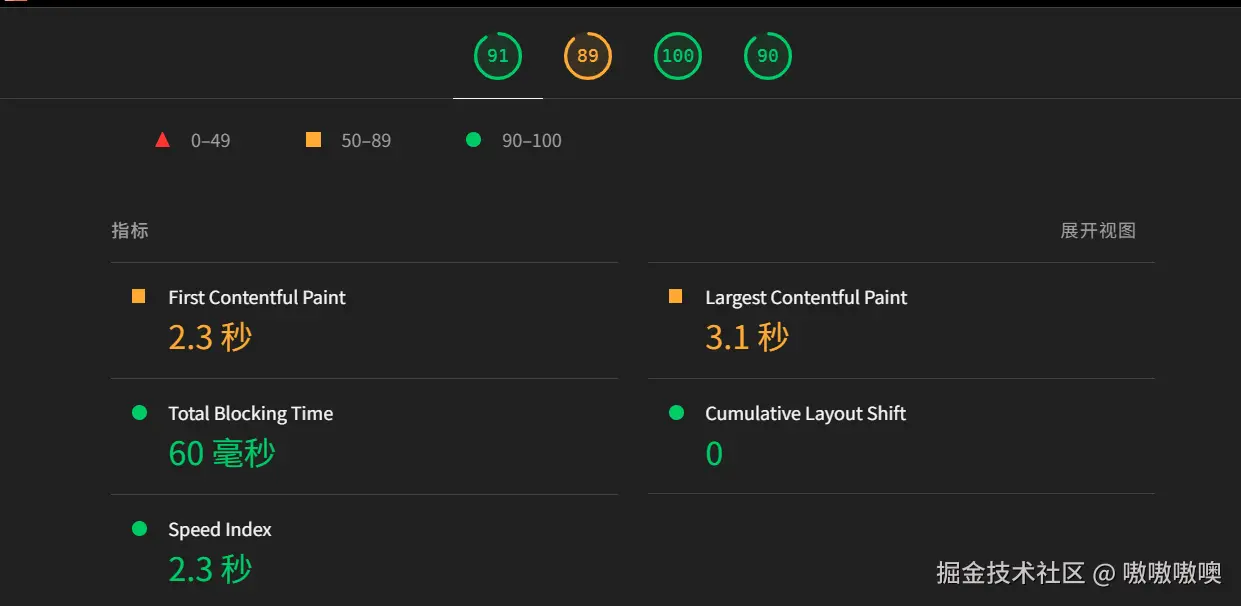The image size is (1241, 606).
Task: Click the green dot beside Speed Index
Action: pyautogui.click(x=139, y=529)
